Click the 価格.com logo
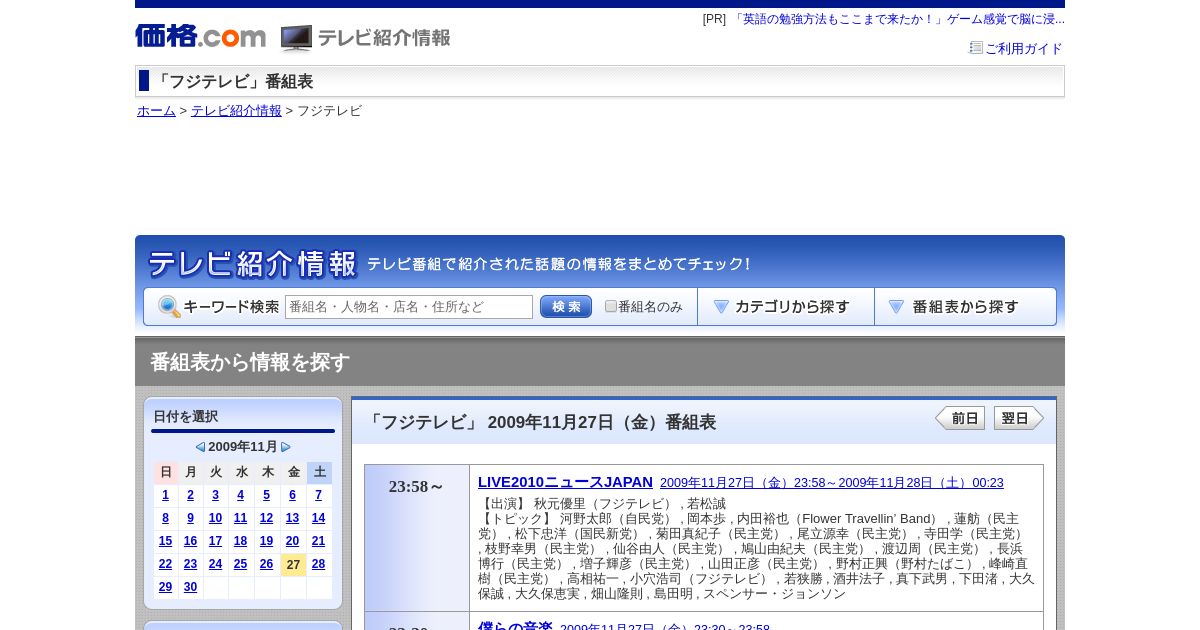 (x=200, y=36)
